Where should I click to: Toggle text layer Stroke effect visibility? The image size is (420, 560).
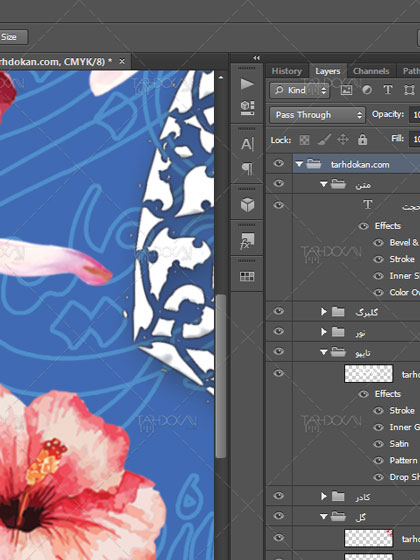pos(378,259)
